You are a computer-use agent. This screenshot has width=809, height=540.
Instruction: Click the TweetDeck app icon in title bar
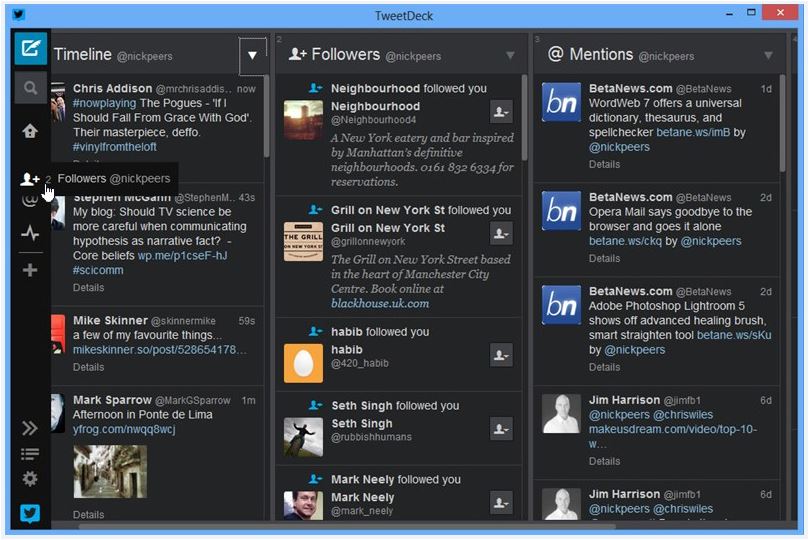click(19, 14)
